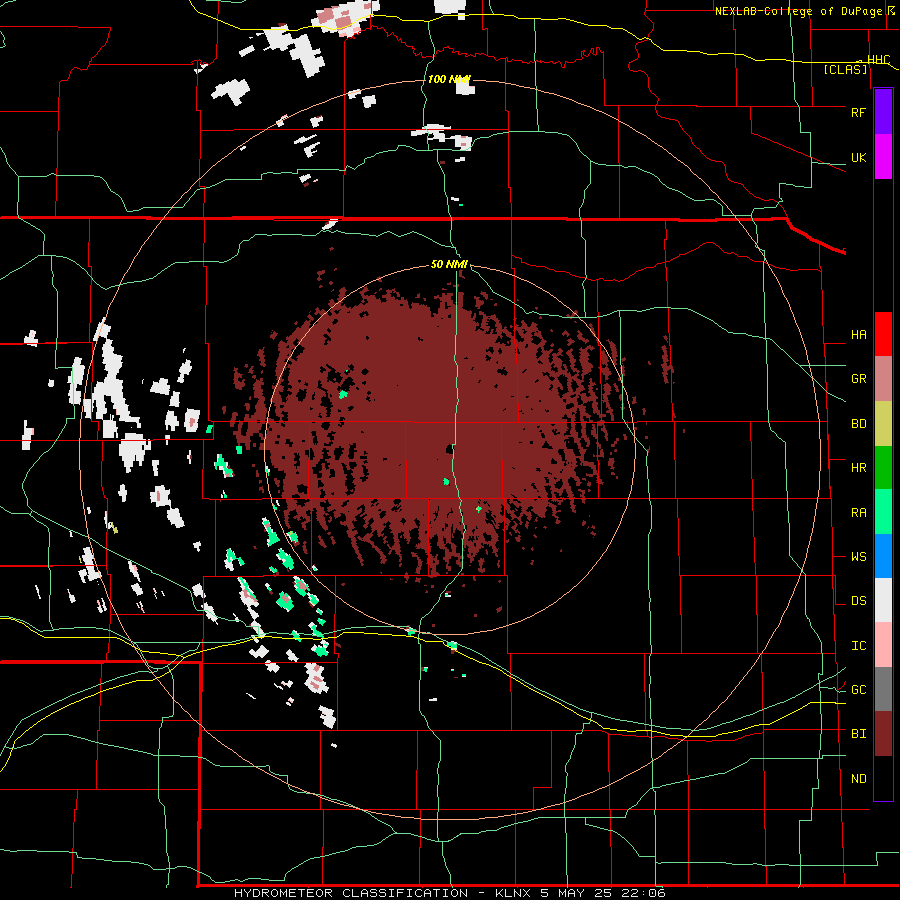Click the 'HR' legend label
The height and width of the screenshot is (900, 900).
[858, 468]
